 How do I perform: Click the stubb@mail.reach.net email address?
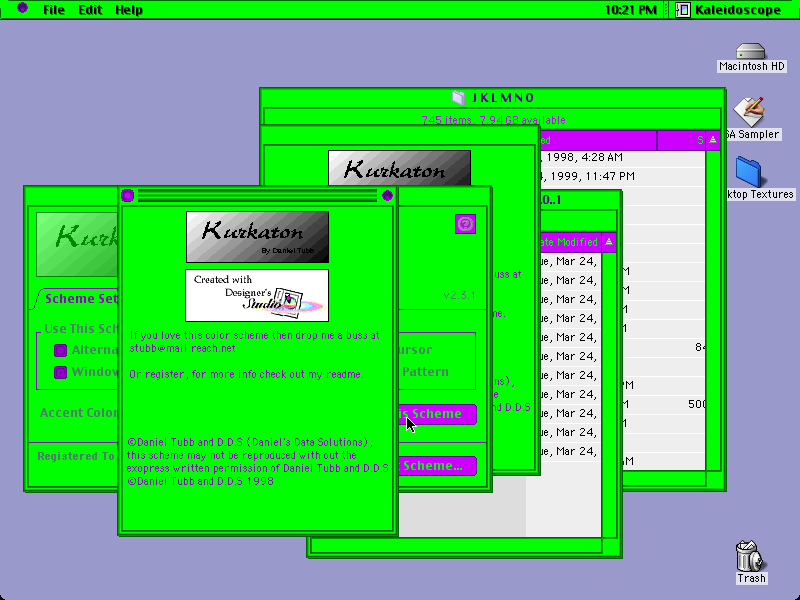click(182, 348)
